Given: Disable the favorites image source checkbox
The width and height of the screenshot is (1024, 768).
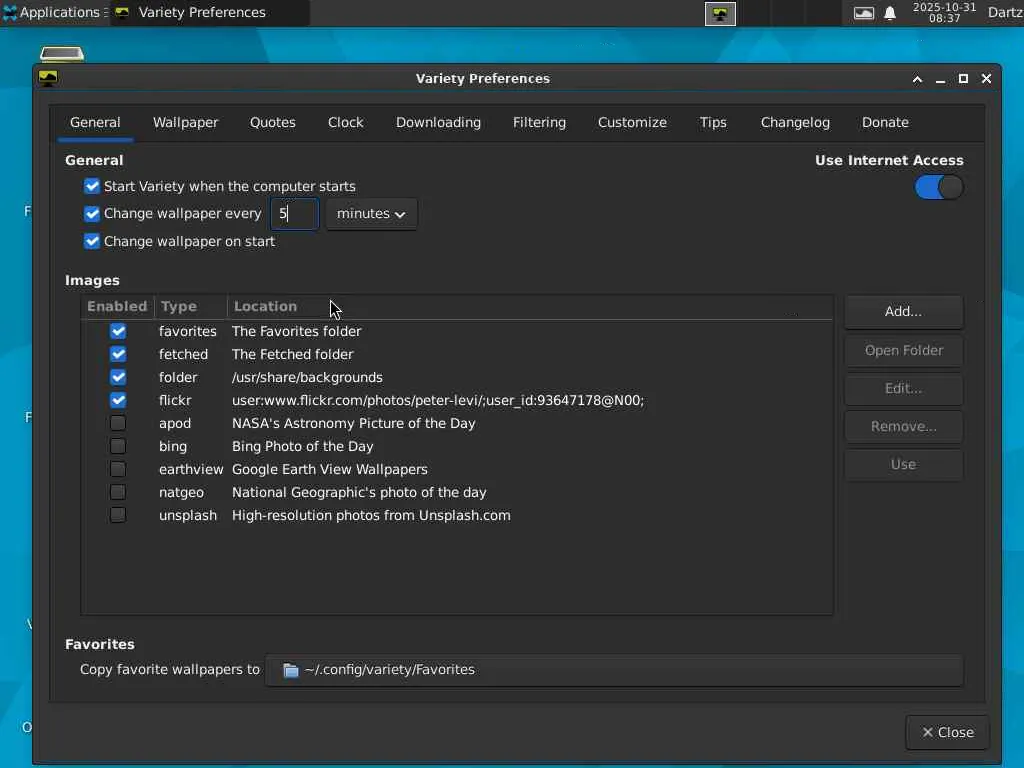Looking at the screenshot, I should pyautogui.click(x=118, y=331).
